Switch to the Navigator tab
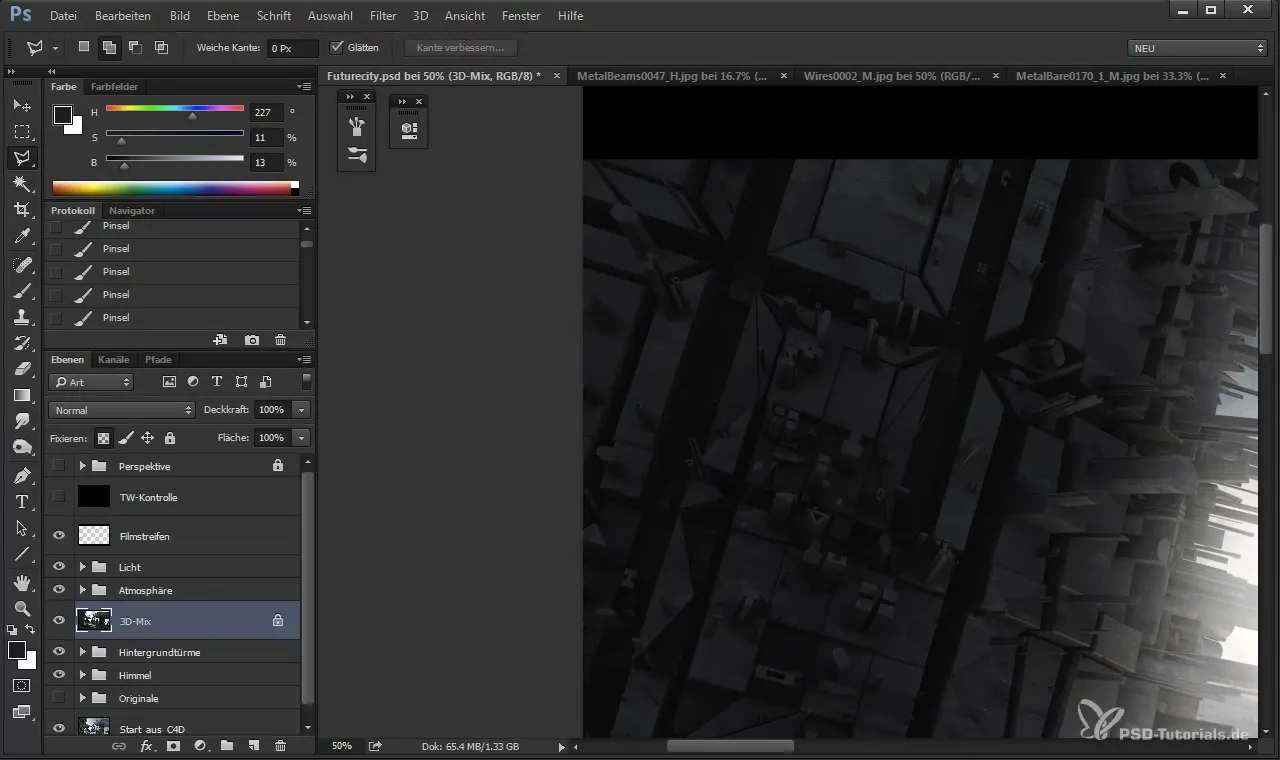The image size is (1280, 760). [132, 211]
